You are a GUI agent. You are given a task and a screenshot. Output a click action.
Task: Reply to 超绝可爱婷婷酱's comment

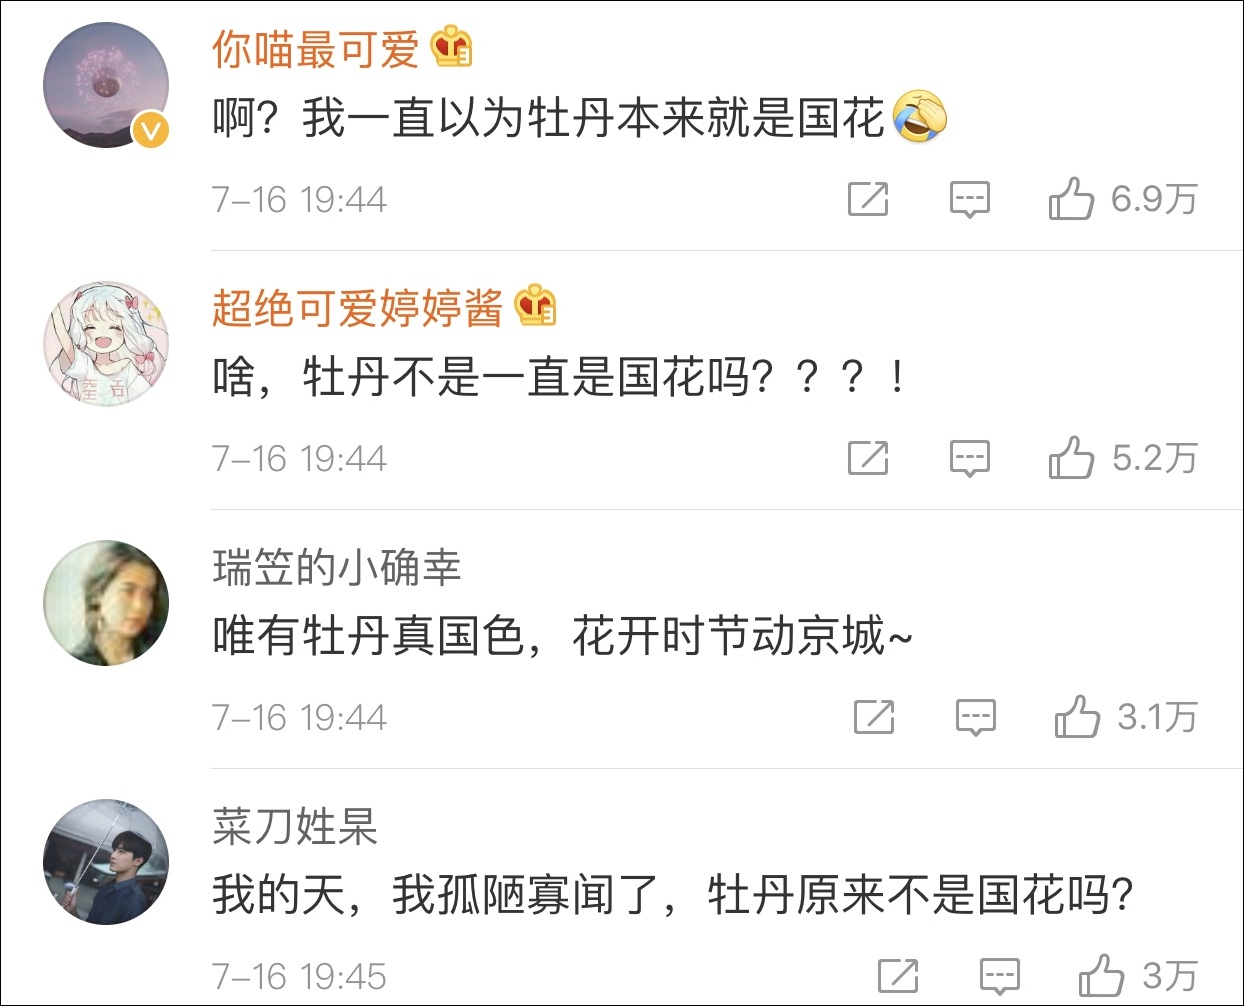pyautogui.click(x=969, y=459)
